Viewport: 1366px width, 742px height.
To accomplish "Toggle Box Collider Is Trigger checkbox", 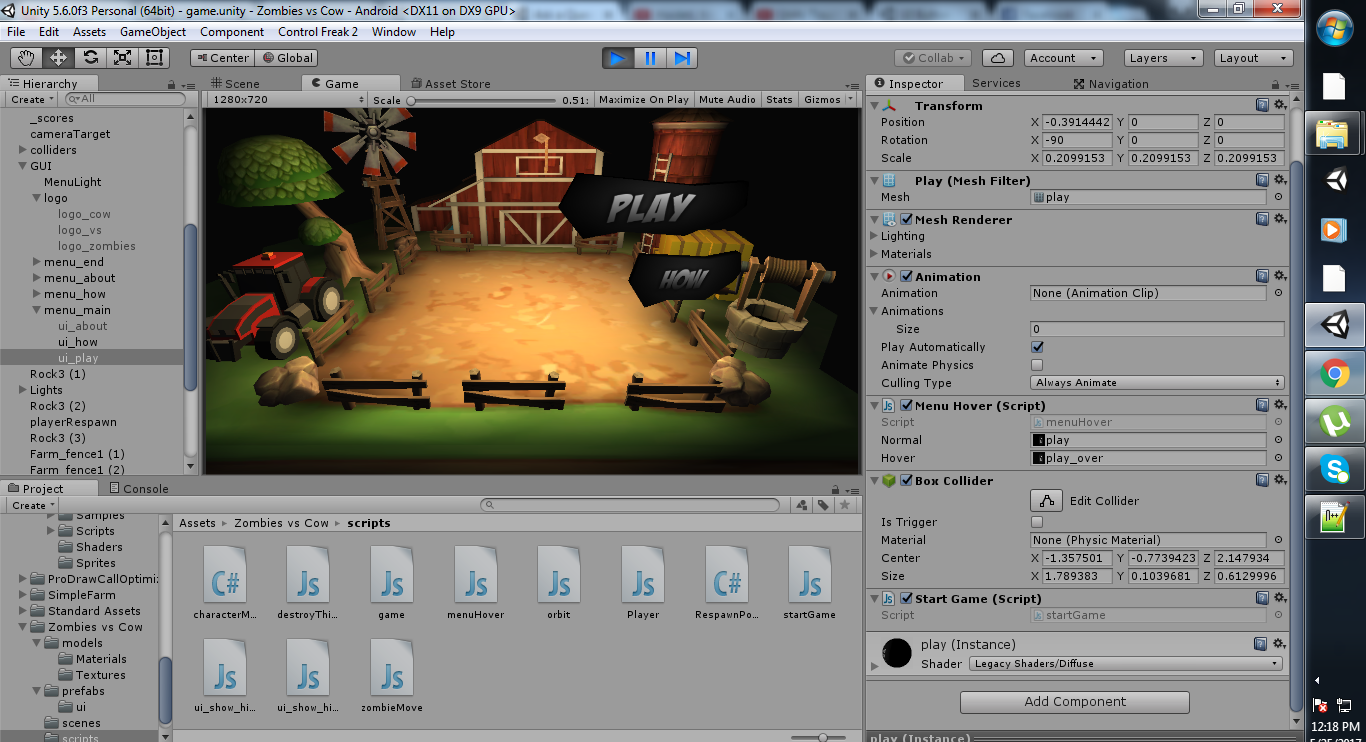I will tap(1037, 522).
